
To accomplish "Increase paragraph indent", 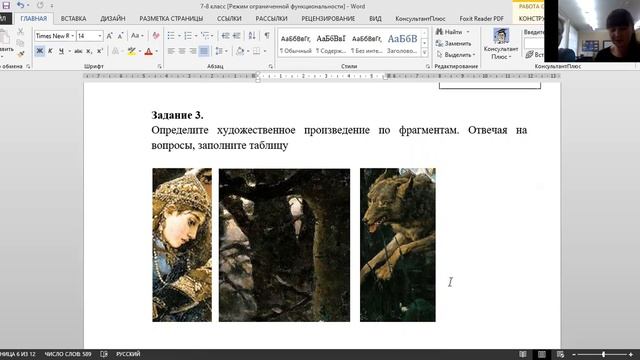I will coord(236,36).
